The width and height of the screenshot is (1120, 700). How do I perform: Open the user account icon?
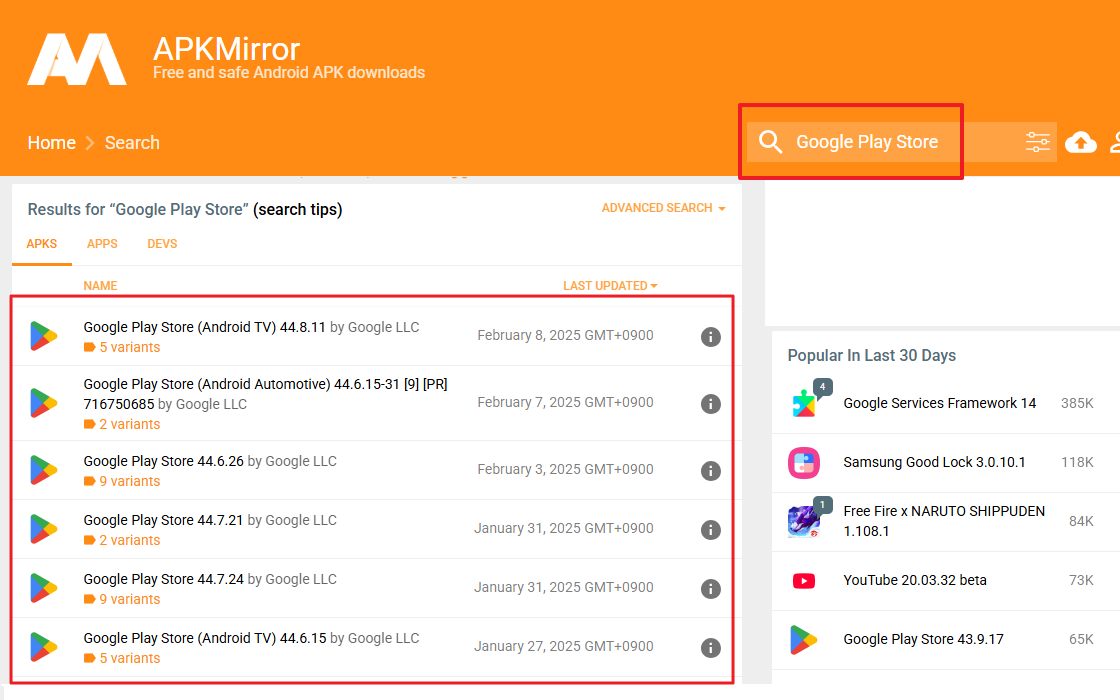click(1114, 142)
